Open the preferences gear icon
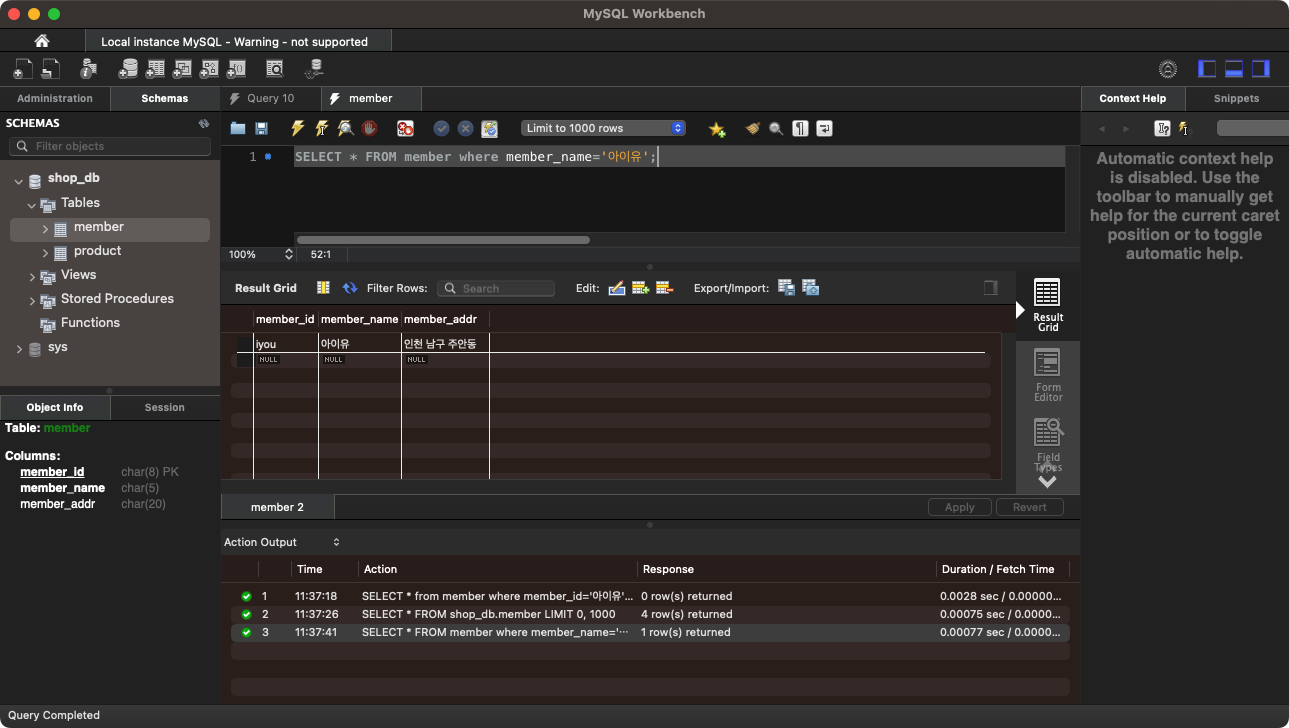Screen dimensions: 1289x728 tap(1168, 69)
